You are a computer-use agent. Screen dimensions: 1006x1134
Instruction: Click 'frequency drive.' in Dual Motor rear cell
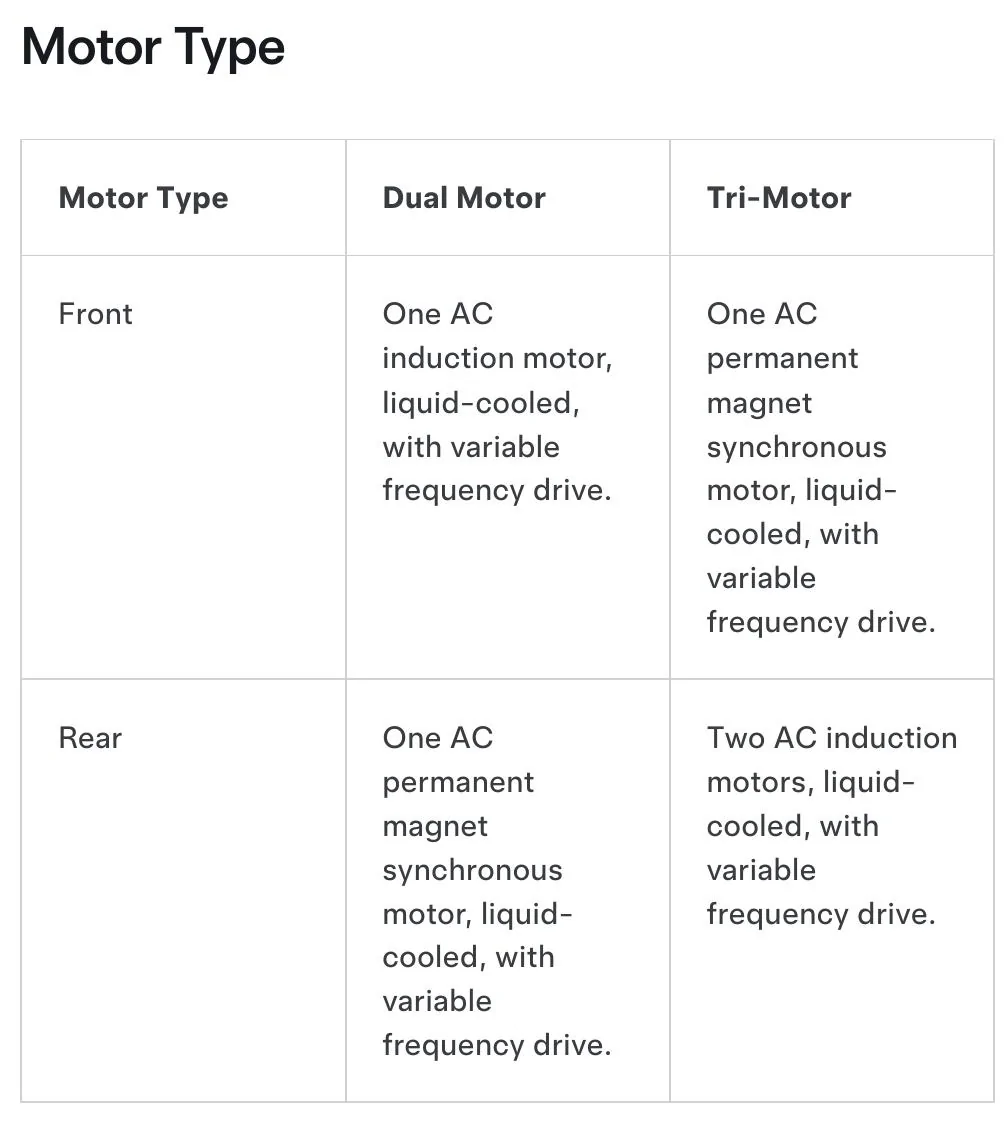[497, 1046]
